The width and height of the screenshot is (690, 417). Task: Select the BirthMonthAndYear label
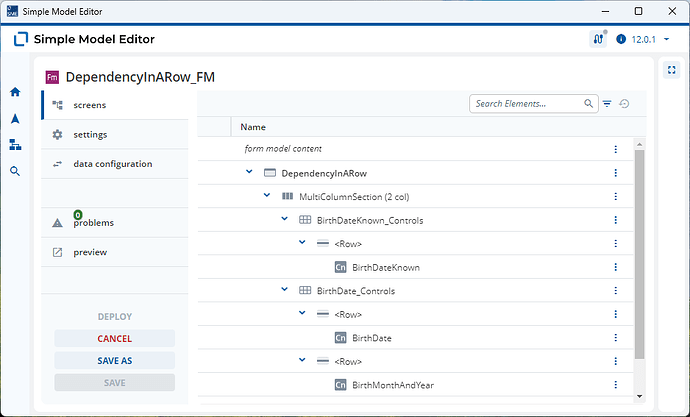tap(393, 385)
